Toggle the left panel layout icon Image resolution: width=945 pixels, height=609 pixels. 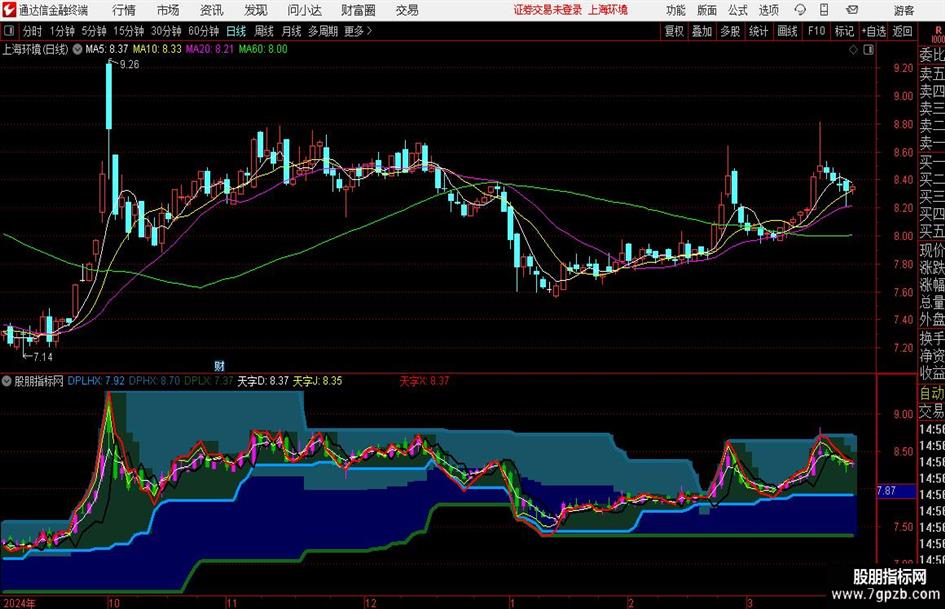click(x=9, y=31)
